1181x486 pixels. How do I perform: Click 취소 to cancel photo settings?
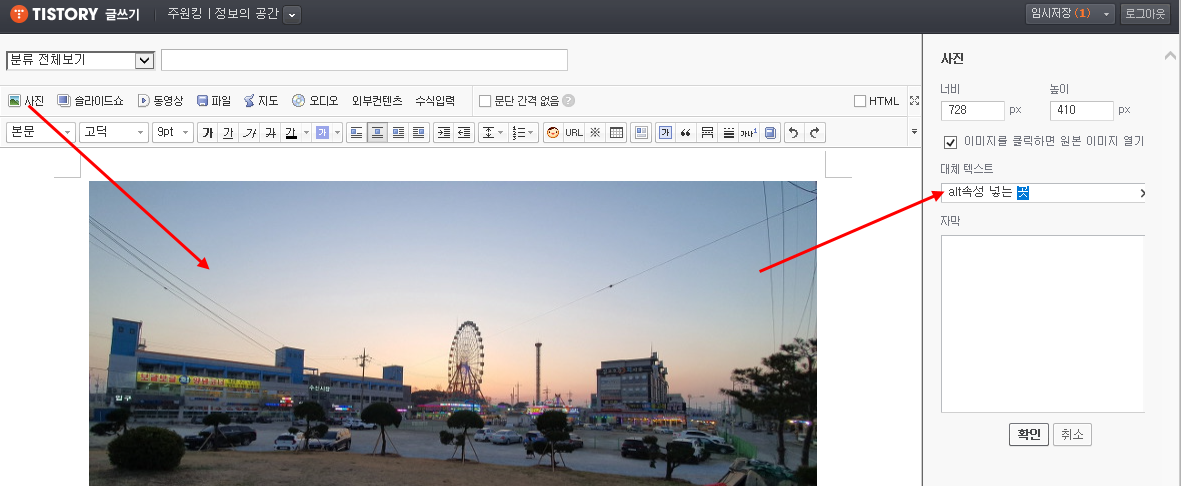point(1072,435)
